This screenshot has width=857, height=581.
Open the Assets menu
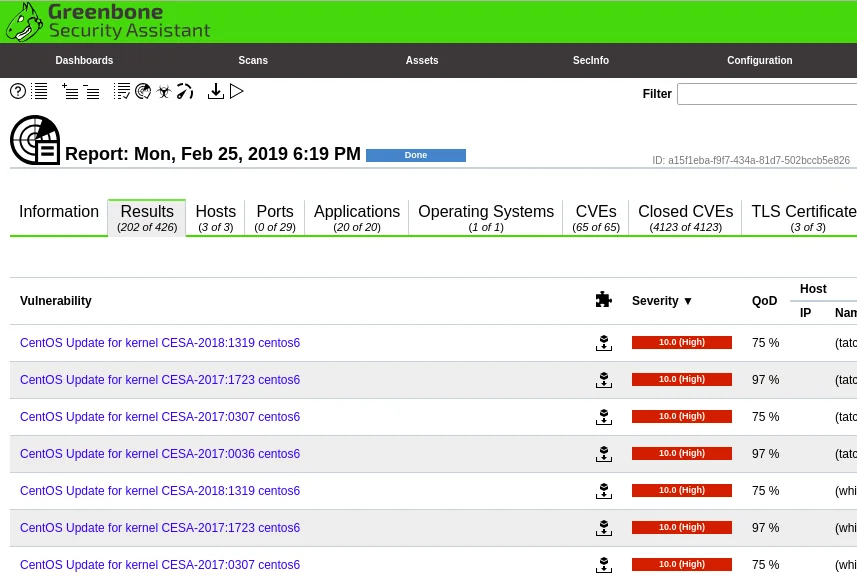point(422,60)
